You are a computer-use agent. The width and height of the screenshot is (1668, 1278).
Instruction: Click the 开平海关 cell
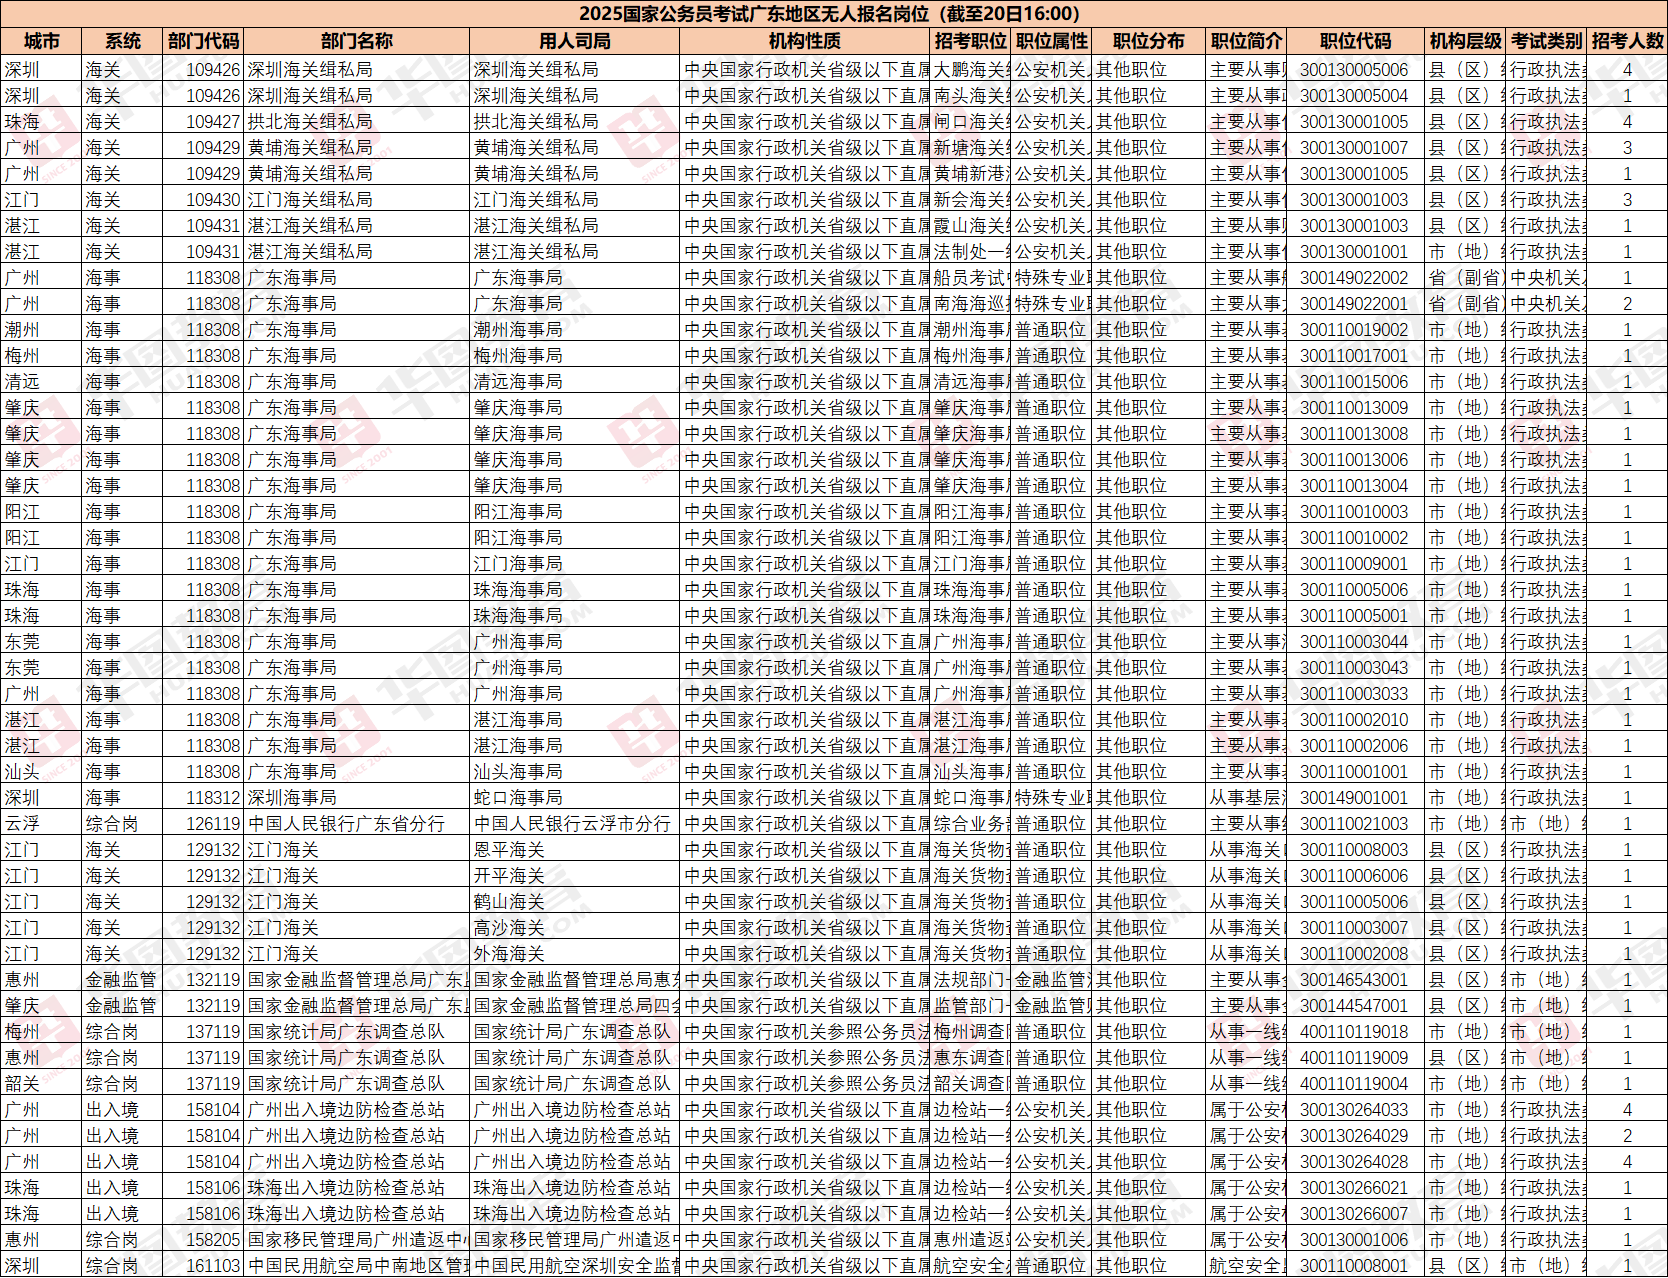click(574, 876)
